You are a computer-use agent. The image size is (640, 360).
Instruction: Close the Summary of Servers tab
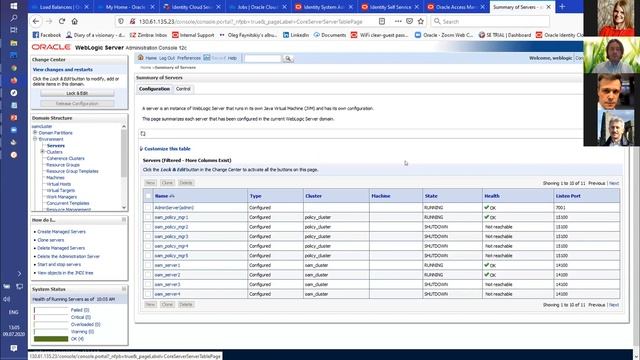(x=549, y=7)
